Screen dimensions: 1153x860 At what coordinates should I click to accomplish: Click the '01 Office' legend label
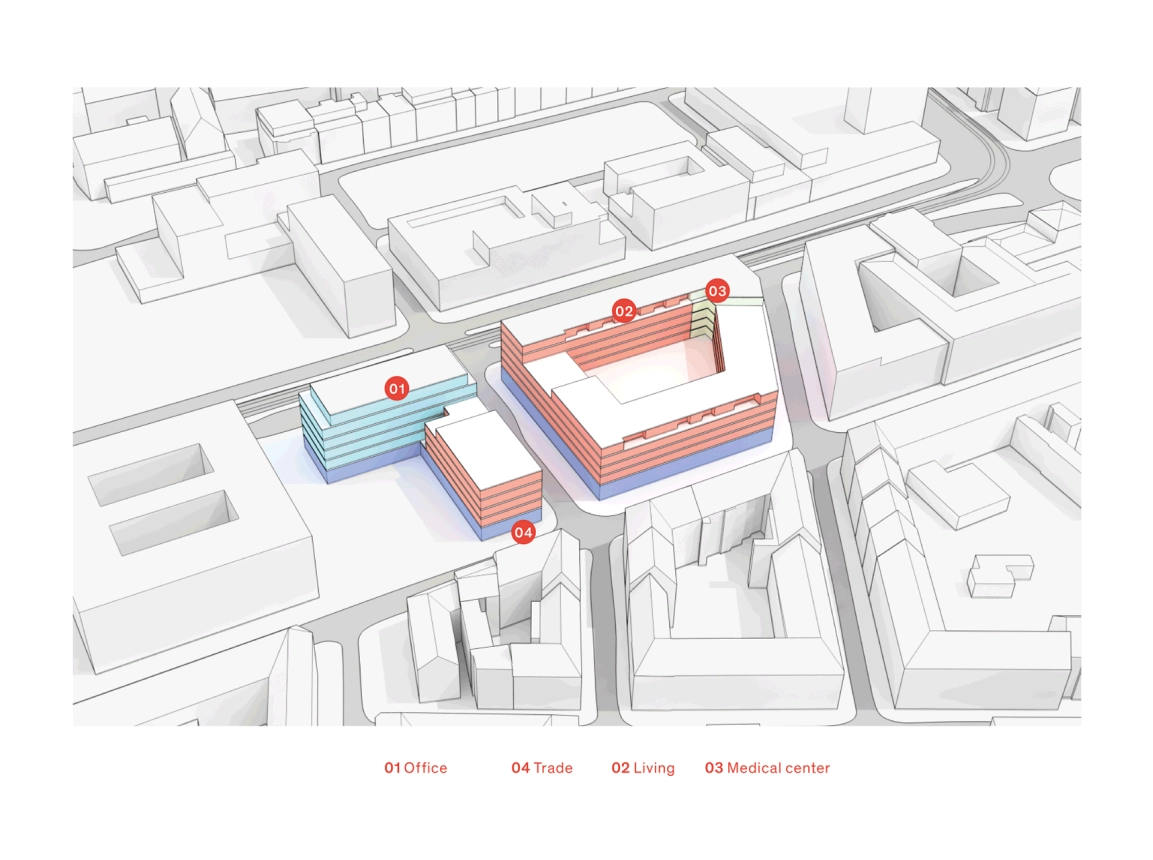coord(416,768)
